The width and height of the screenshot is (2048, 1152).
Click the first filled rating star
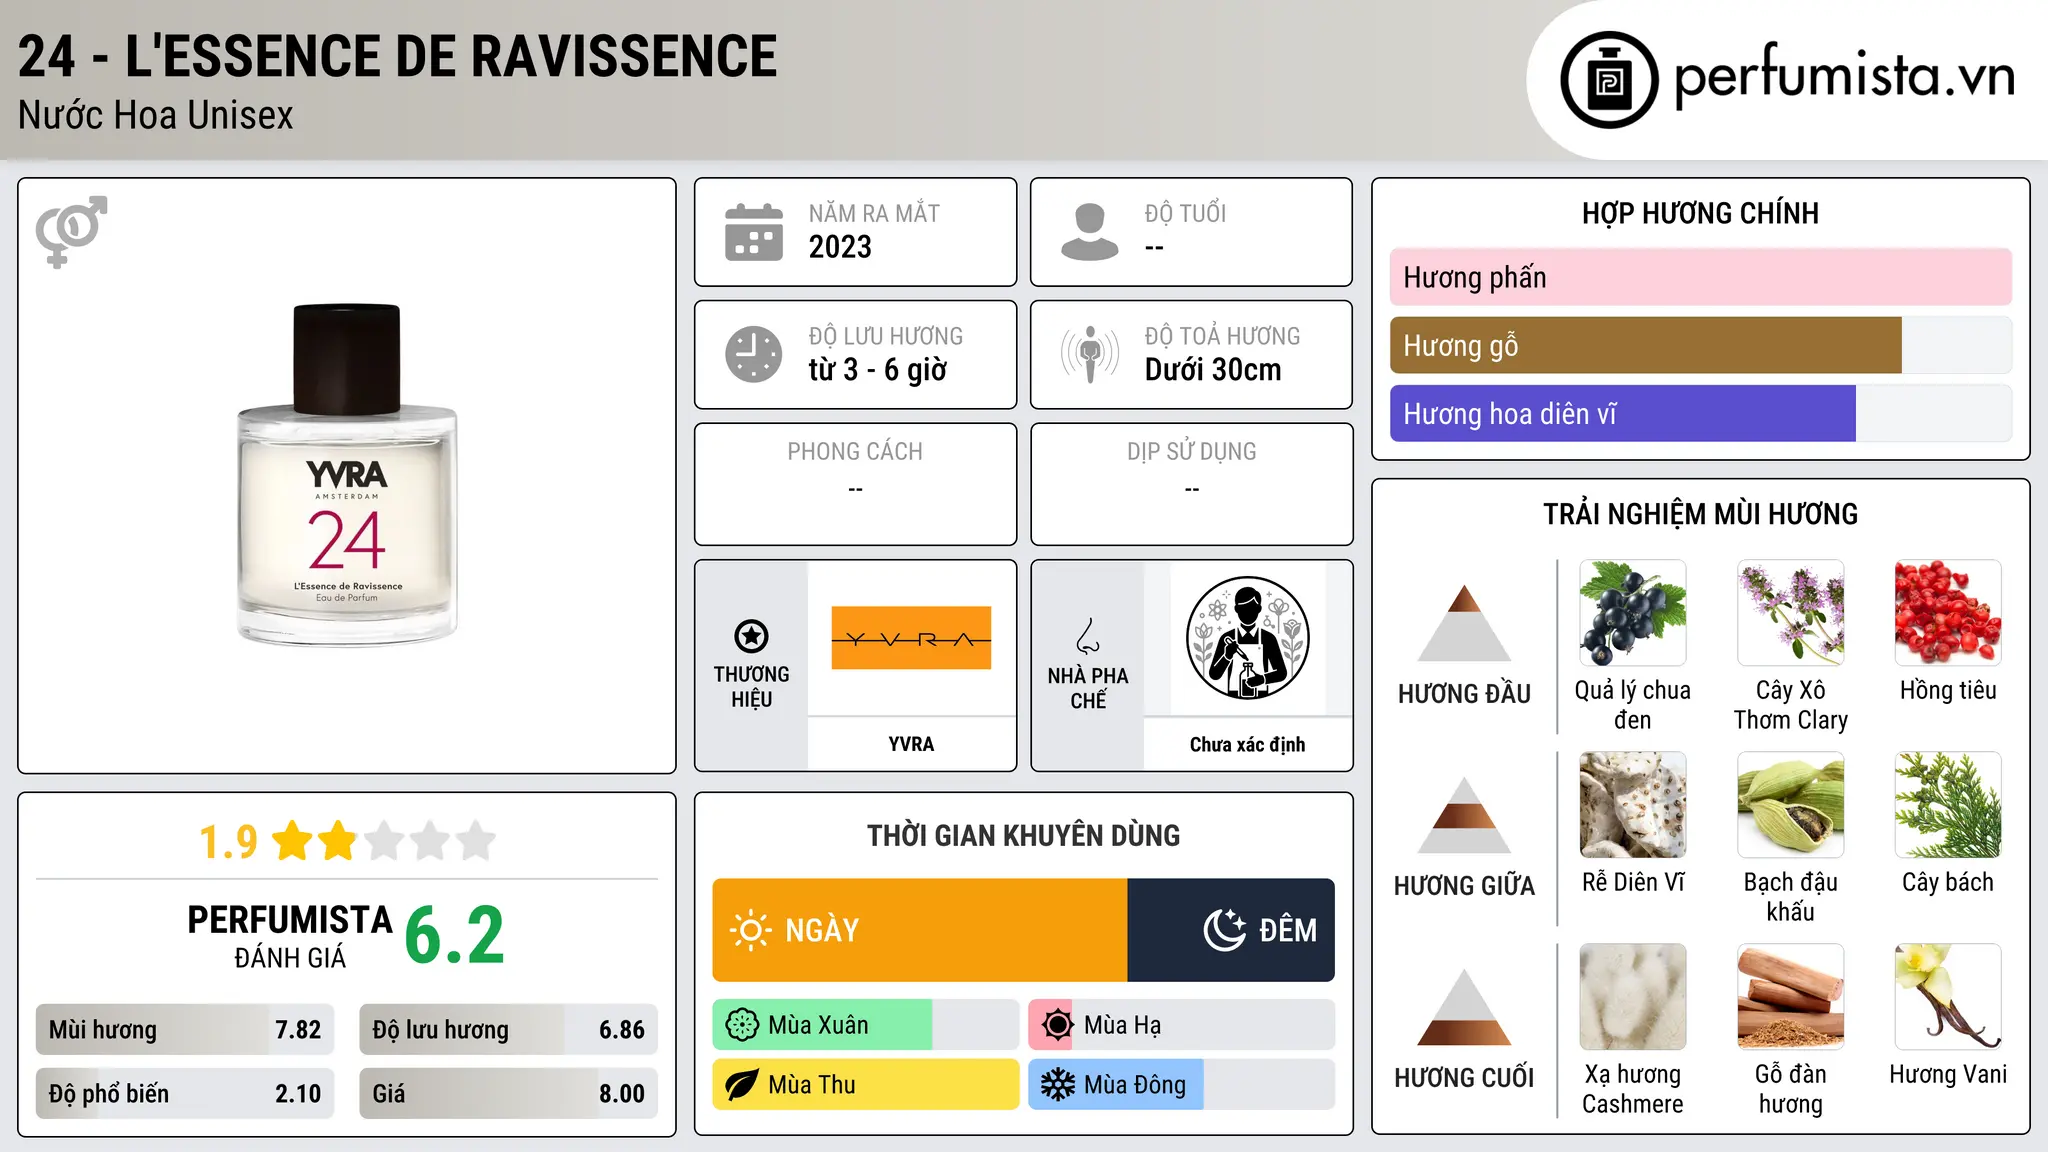293,841
